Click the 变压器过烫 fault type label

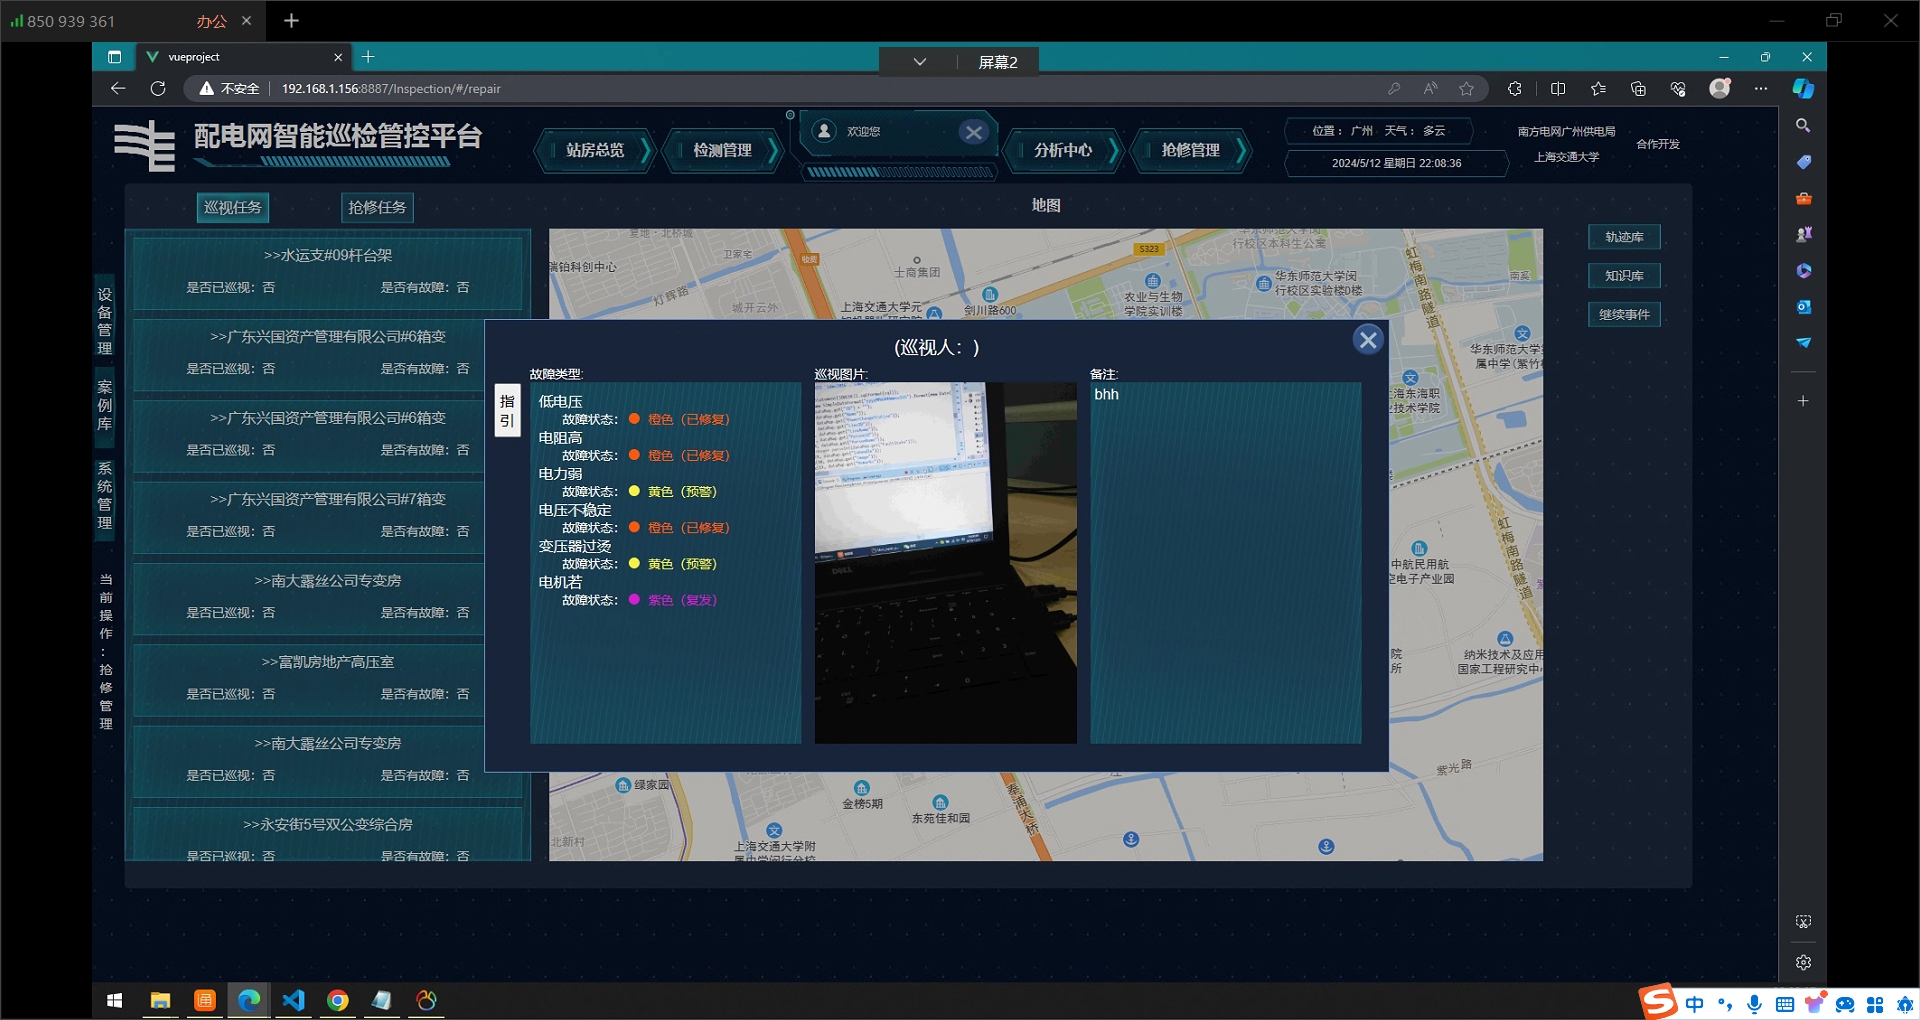575,546
